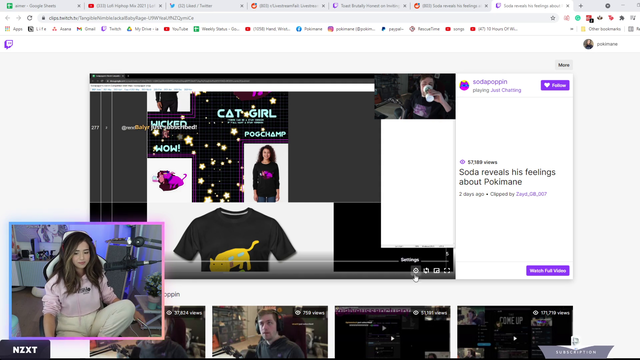Open the sodapoppin channel name link
This screenshot has width=640, height=360.
490,82
